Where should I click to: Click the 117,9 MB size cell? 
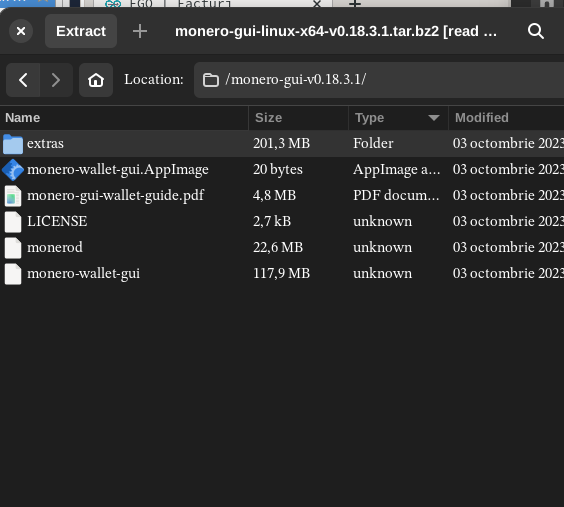(x=281, y=273)
